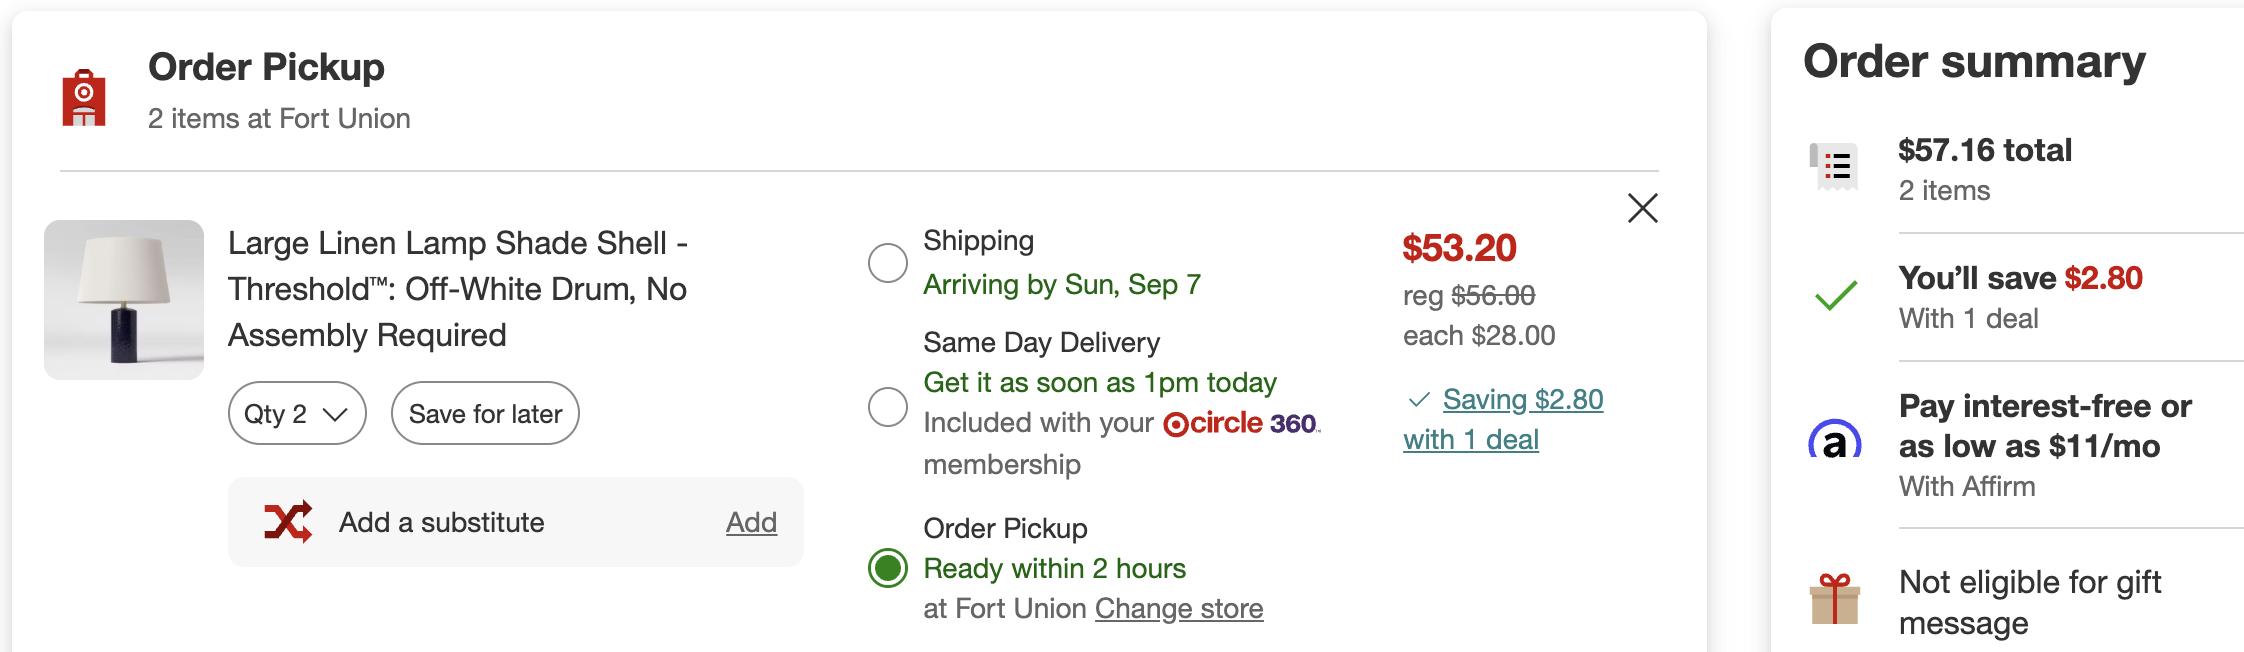Click the green savings checkmark icon
The height and width of the screenshot is (652, 2244).
pyautogui.click(x=1836, y=295)
